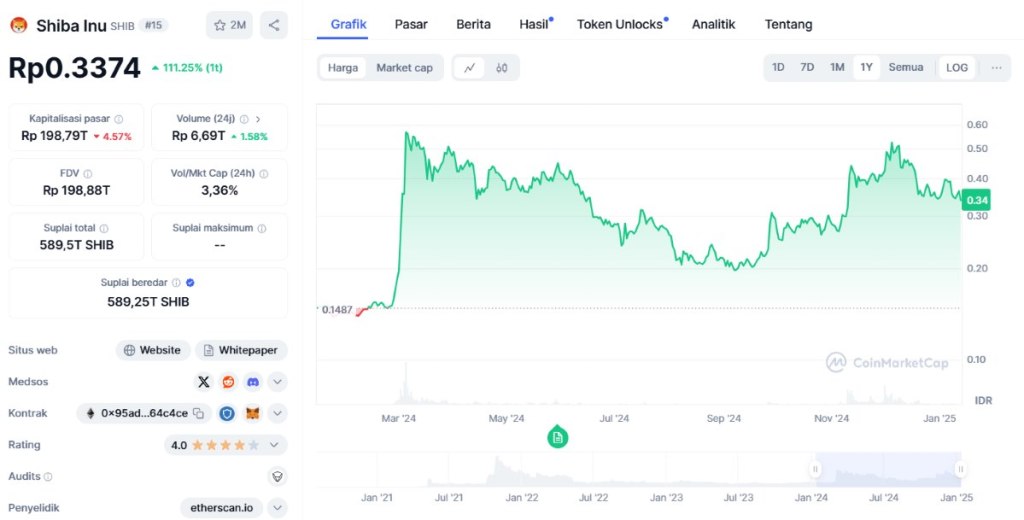Viewport: 1024px width, 520px height.
Task: Open the Reddit community icon
Action: click(x=229, y=382)
